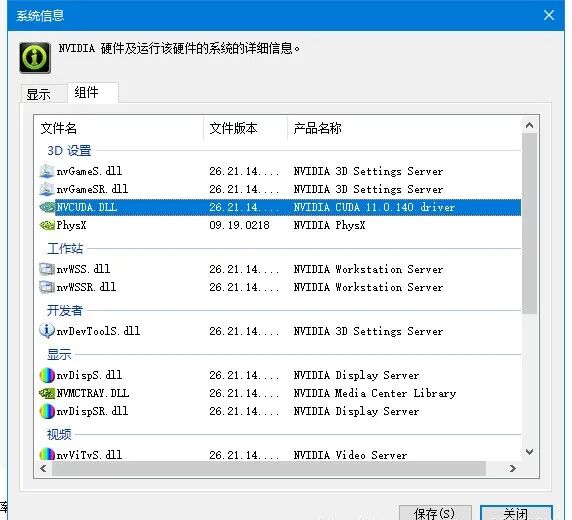Image resolution: width=572 pixels, height=520 pixels.
Task: Collapse the 3D 设置 group header
Action: pyautogui.click(x=69, y=150)
